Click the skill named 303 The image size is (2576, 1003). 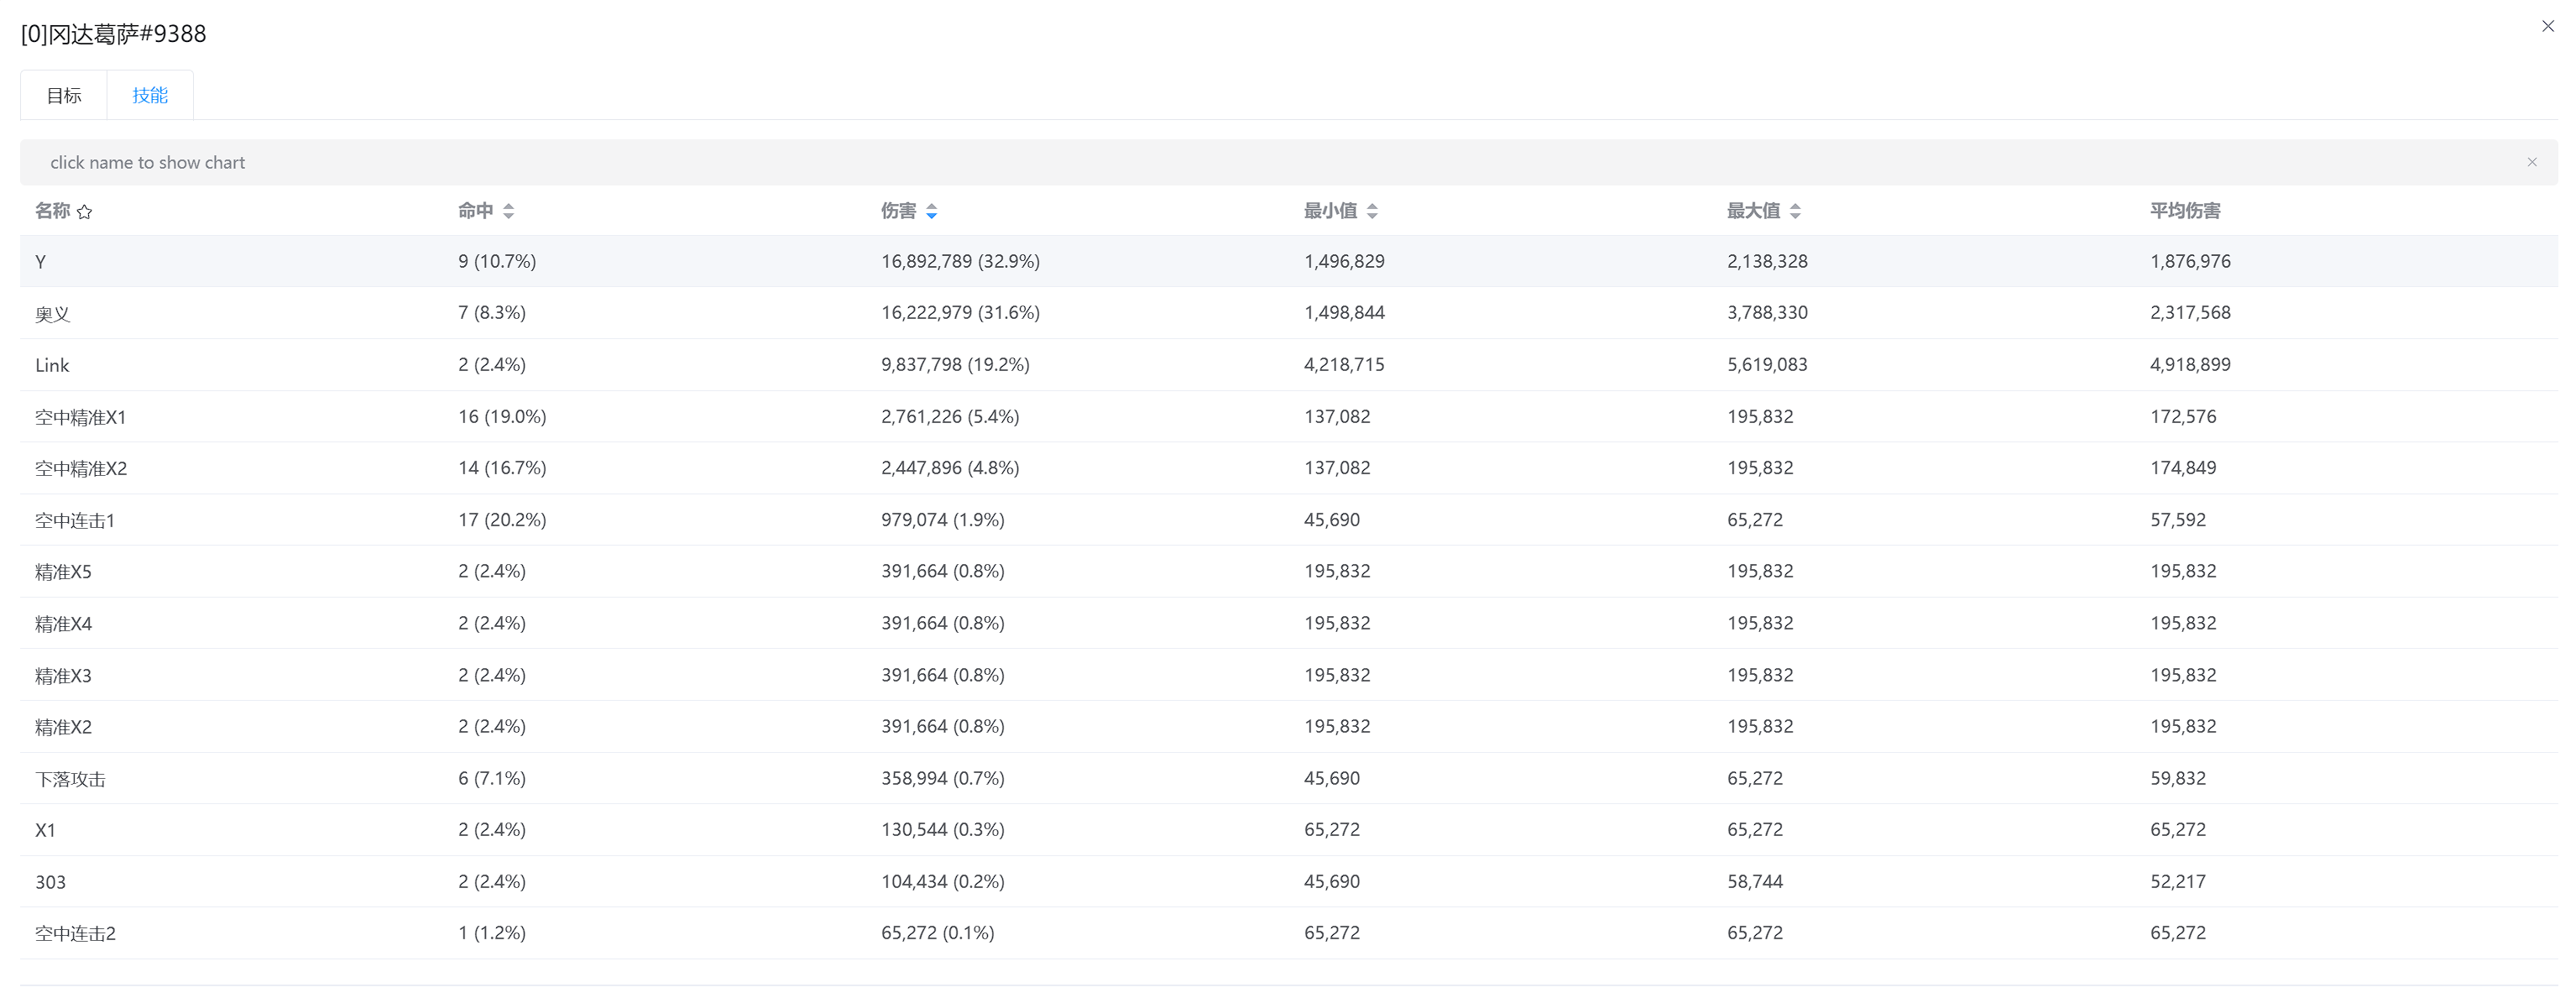[x=50, y=882]
